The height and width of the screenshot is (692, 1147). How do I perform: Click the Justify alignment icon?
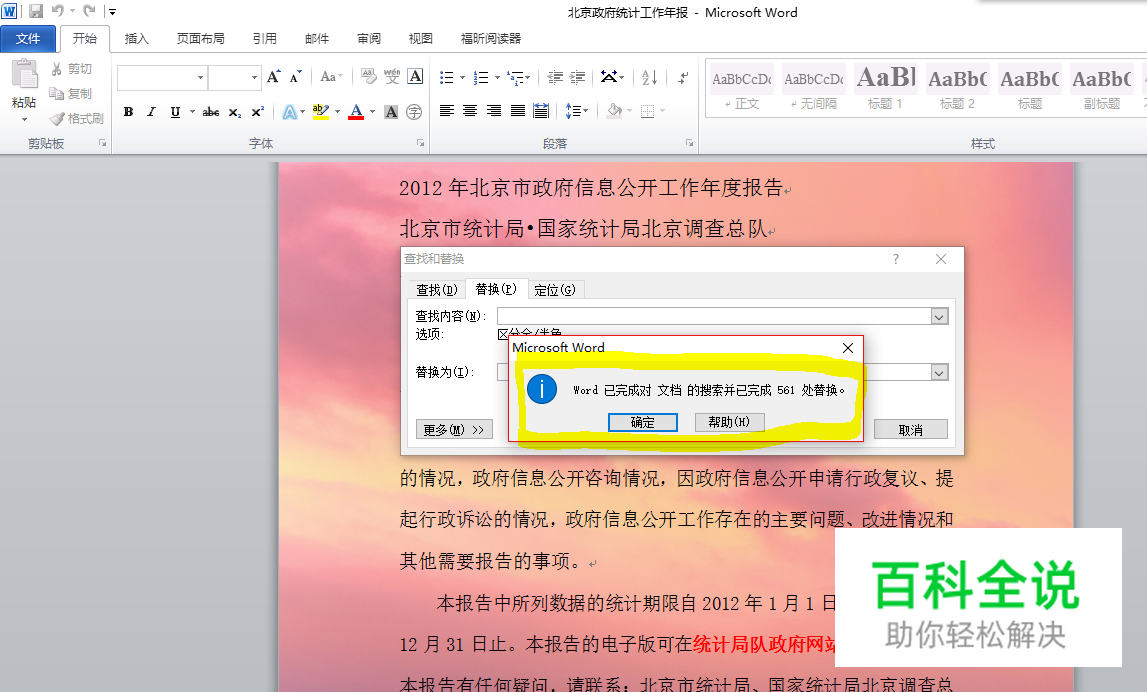coord(517,111)
